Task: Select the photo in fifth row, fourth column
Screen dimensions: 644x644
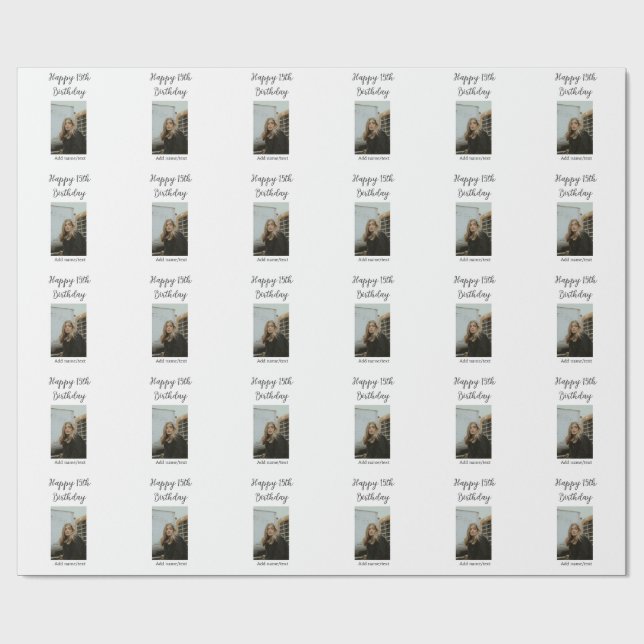Action: click(x=371, y=533)
